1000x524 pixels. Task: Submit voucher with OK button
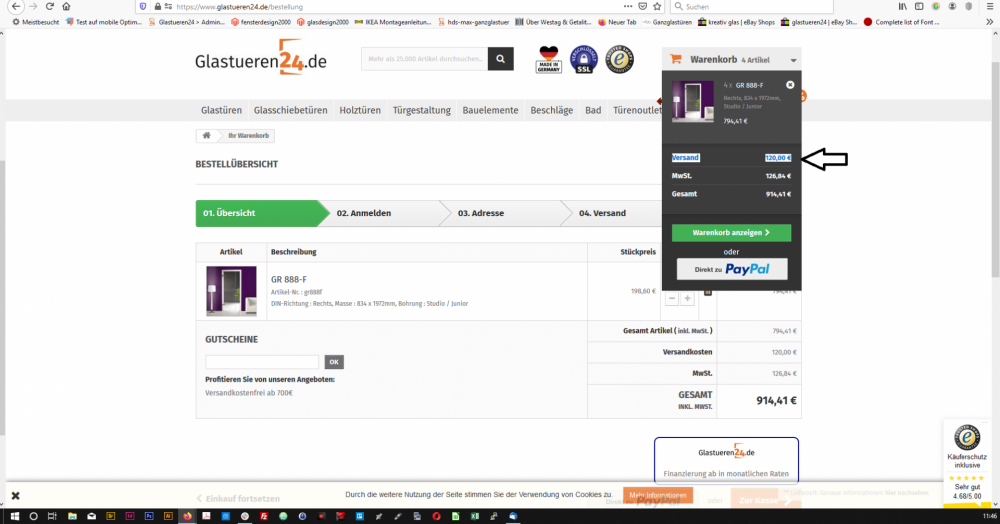(x=334, y=362)
